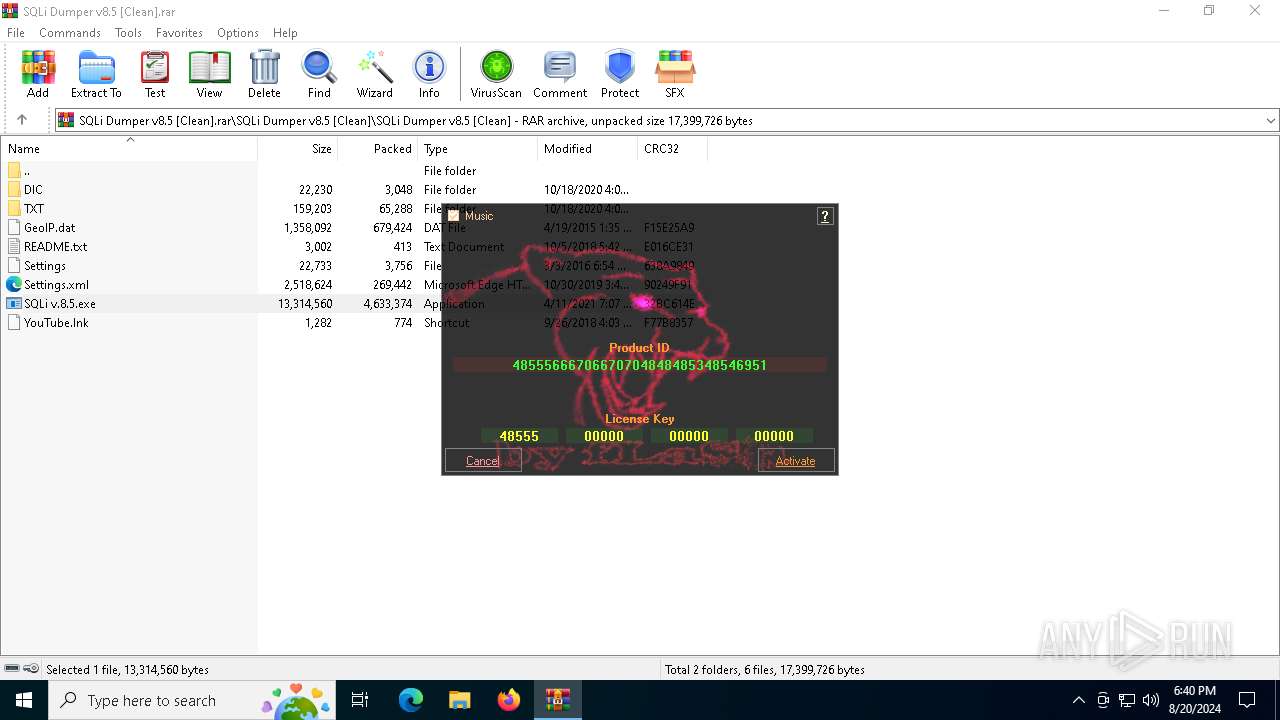Open the notification center icon
The width and height of the screenshot is (1280, 720).
[1247, 700]
